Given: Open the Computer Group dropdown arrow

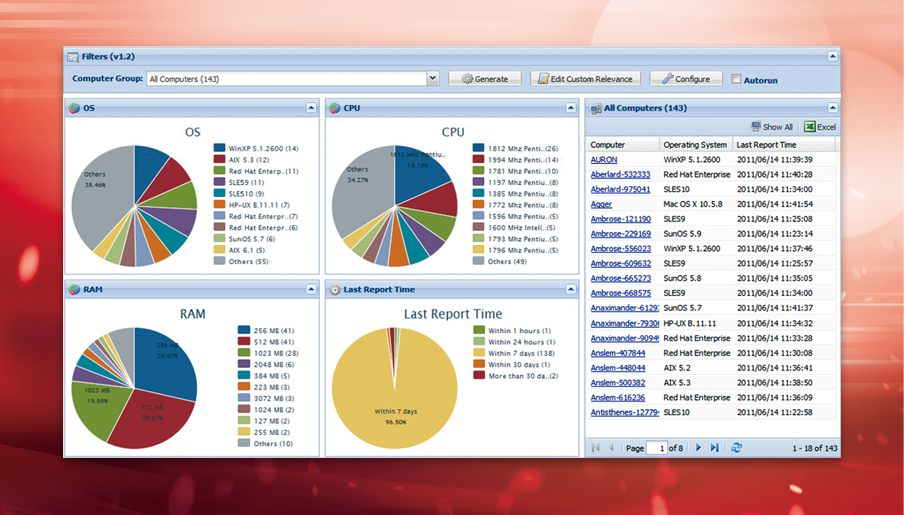Looking at the screenshot, I should coord(433,78).
